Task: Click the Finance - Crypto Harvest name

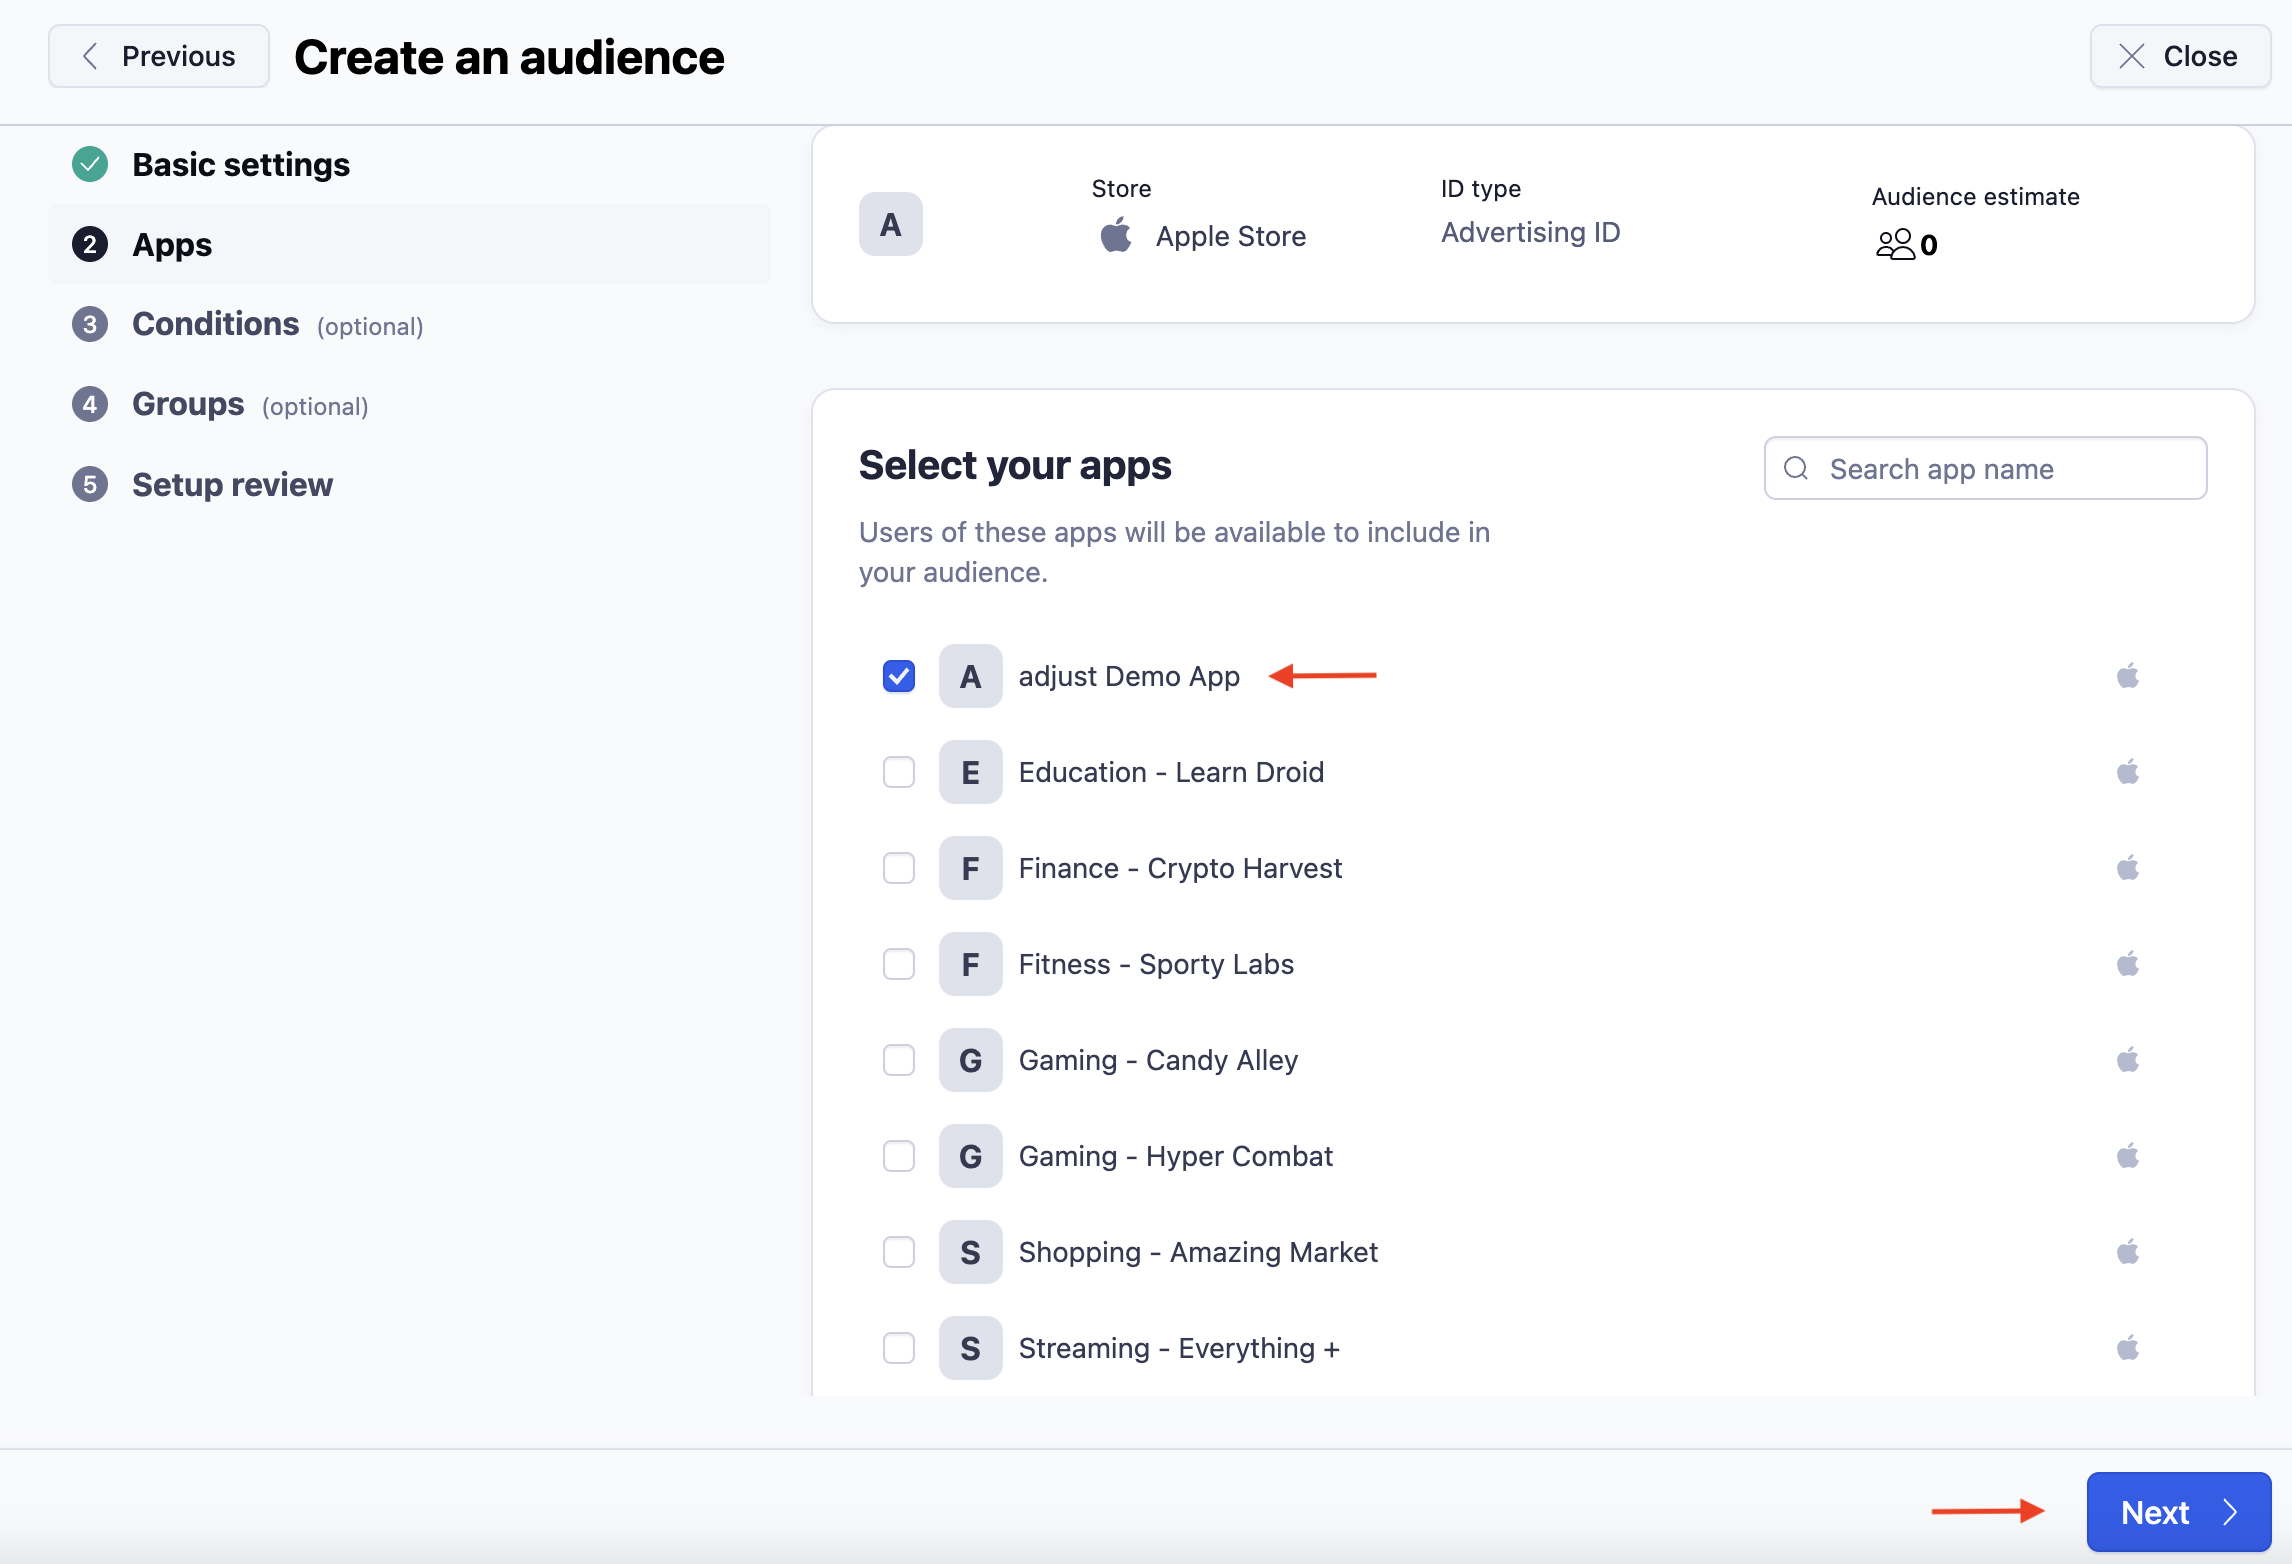Action: (1180, 868)
